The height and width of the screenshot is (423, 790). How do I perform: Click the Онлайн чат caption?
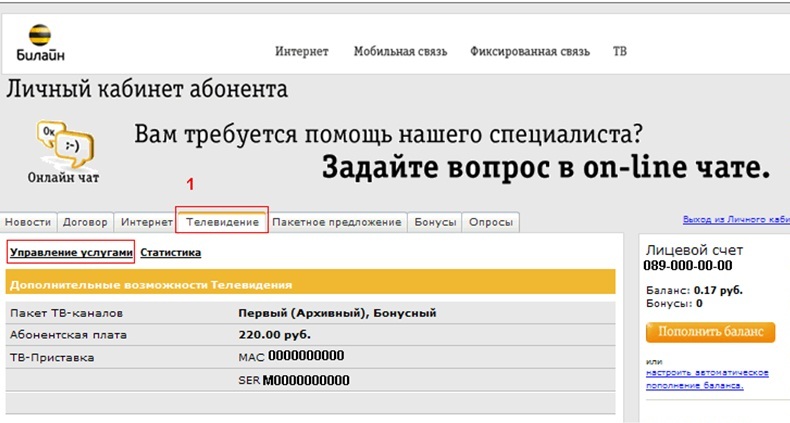coord(63,177)
